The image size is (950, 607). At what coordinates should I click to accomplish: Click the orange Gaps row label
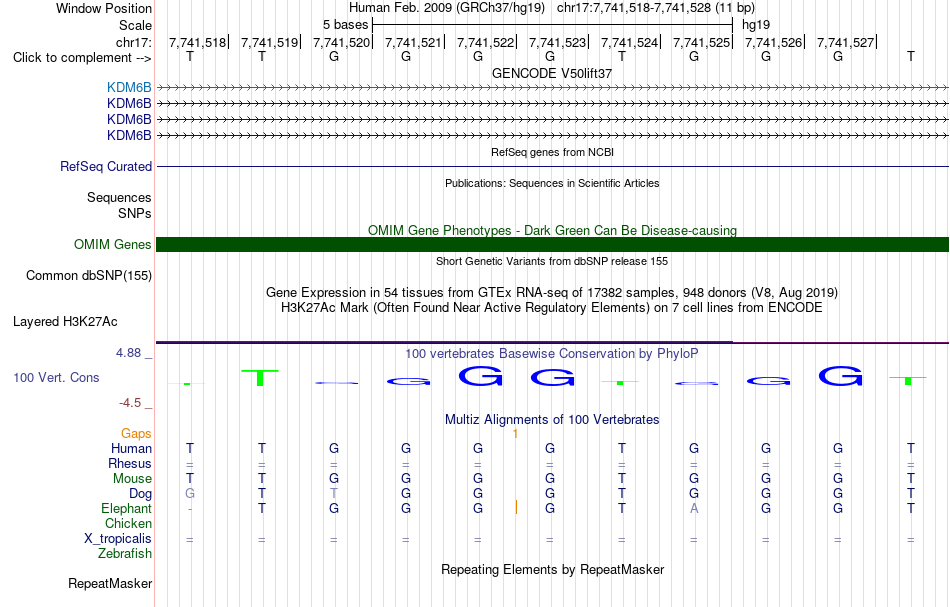(136, 433)
